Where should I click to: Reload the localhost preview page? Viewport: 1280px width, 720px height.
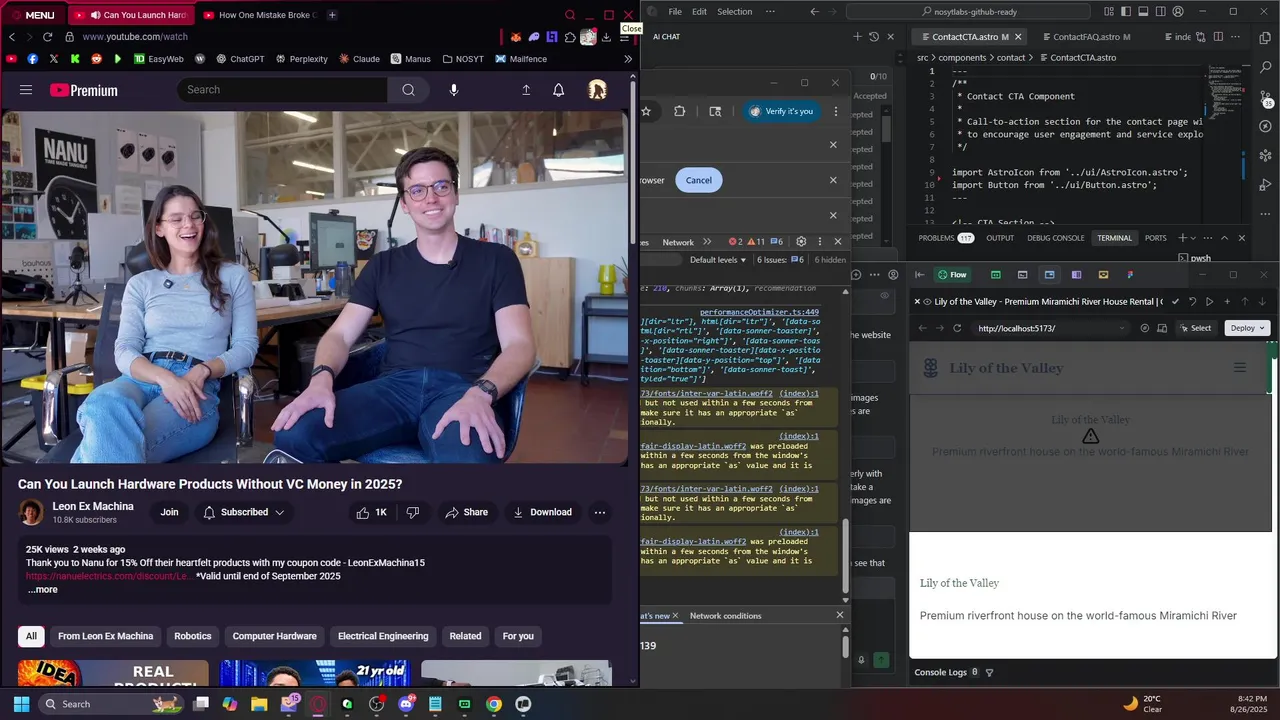tap(957, 328)
